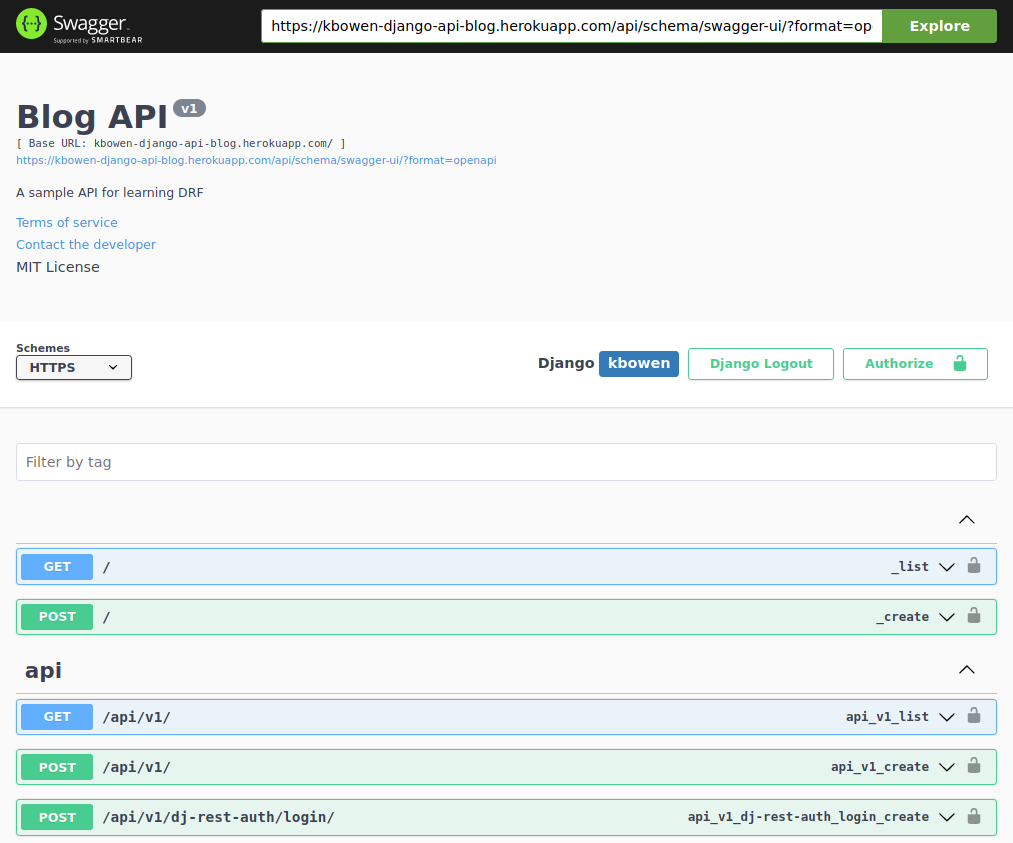This screenshot has height=843, width=1013.
Task: Click the Django label next to kbowen
Action: (566, 363)
